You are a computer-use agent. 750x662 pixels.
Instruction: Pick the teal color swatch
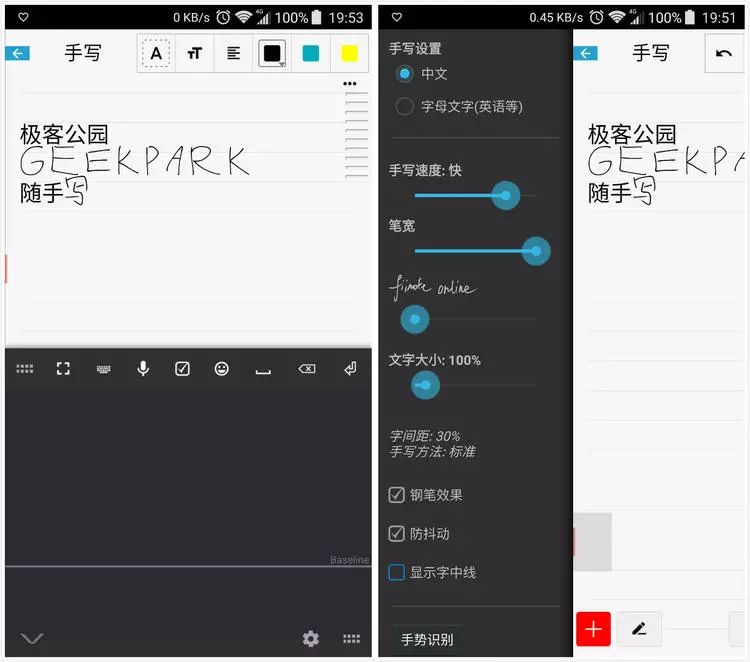click(x=311, y=54)
